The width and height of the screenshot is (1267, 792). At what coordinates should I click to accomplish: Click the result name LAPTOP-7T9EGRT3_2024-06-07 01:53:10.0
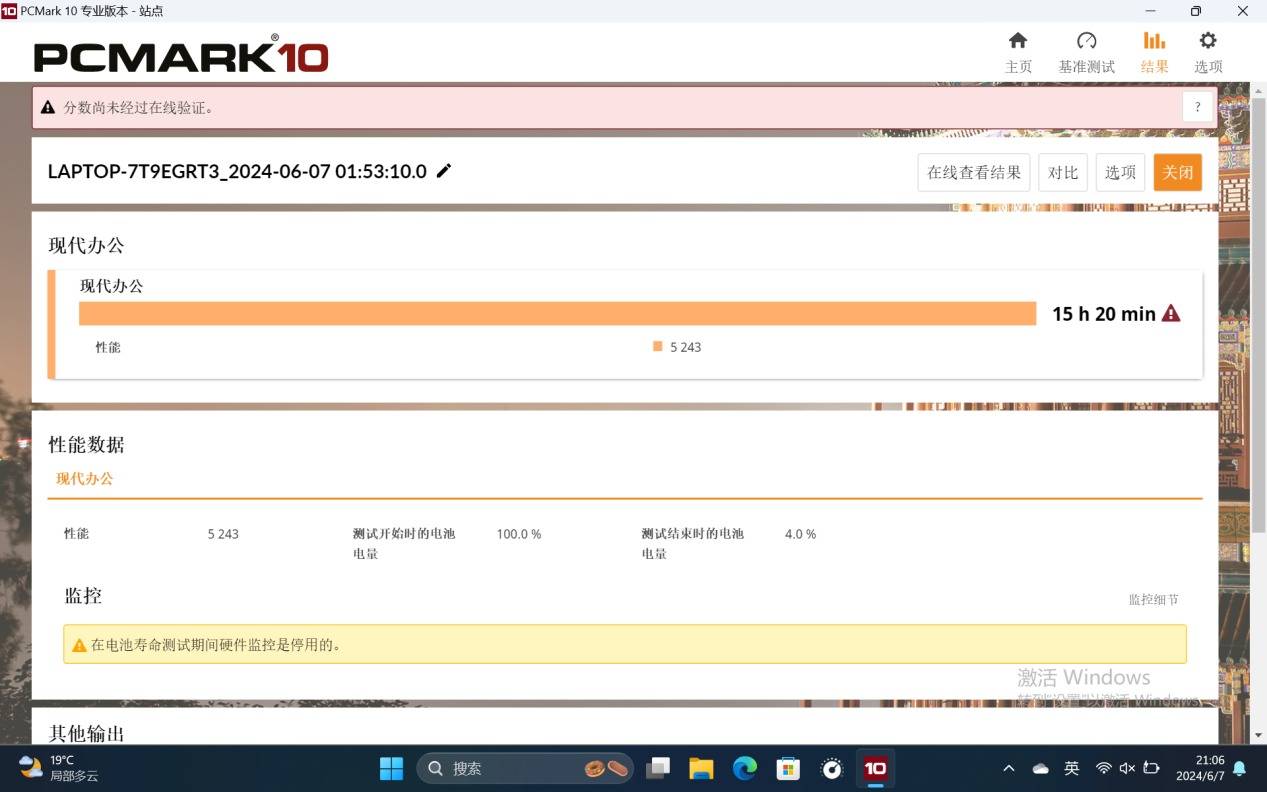[x=237, y=171]
